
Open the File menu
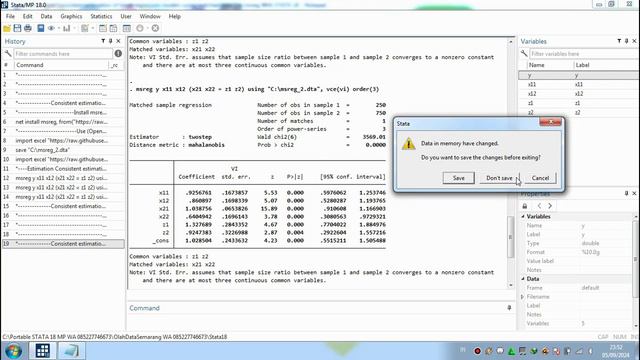pos(10,16)
